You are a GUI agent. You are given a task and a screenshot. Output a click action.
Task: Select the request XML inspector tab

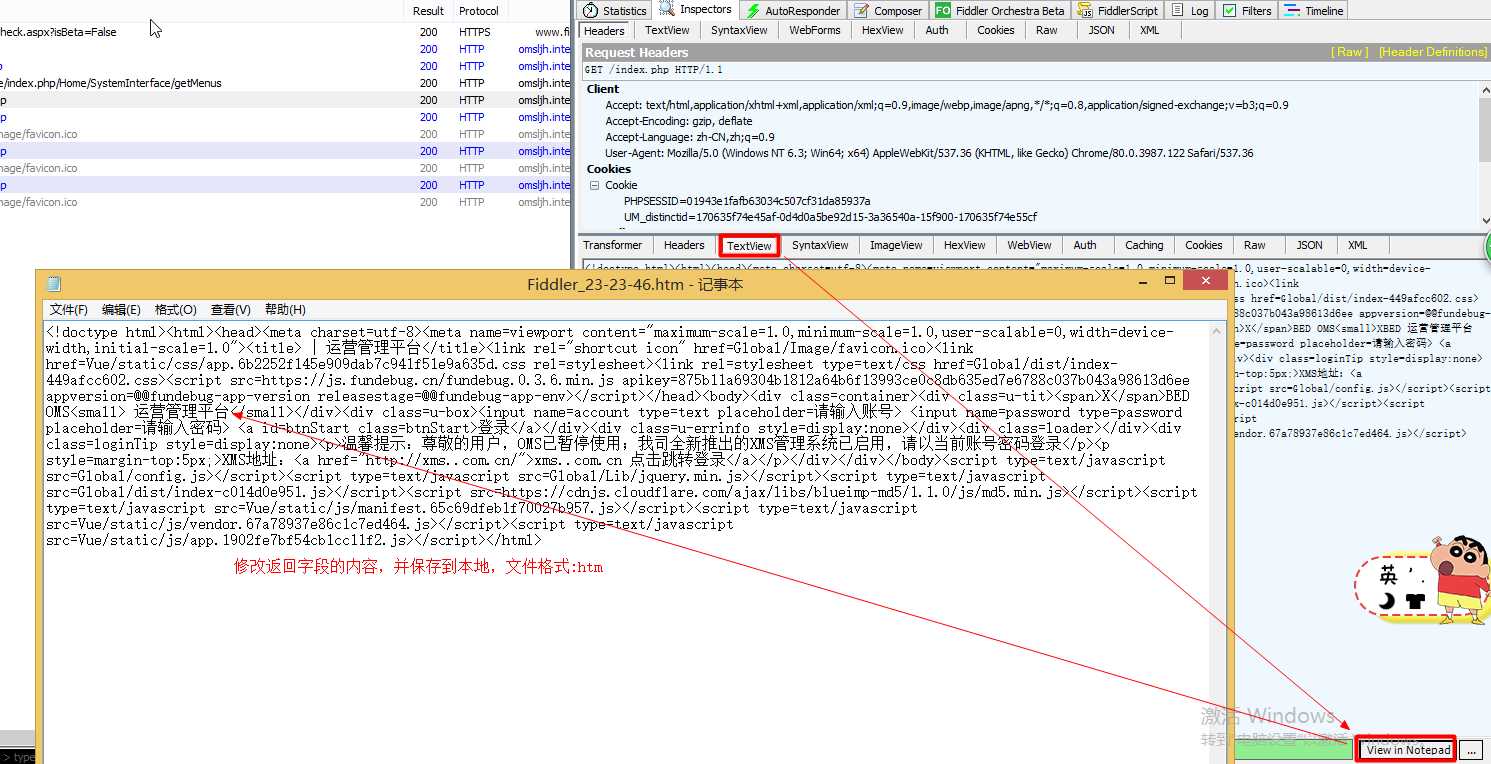pyautogui.click(x=1150, y=30)
